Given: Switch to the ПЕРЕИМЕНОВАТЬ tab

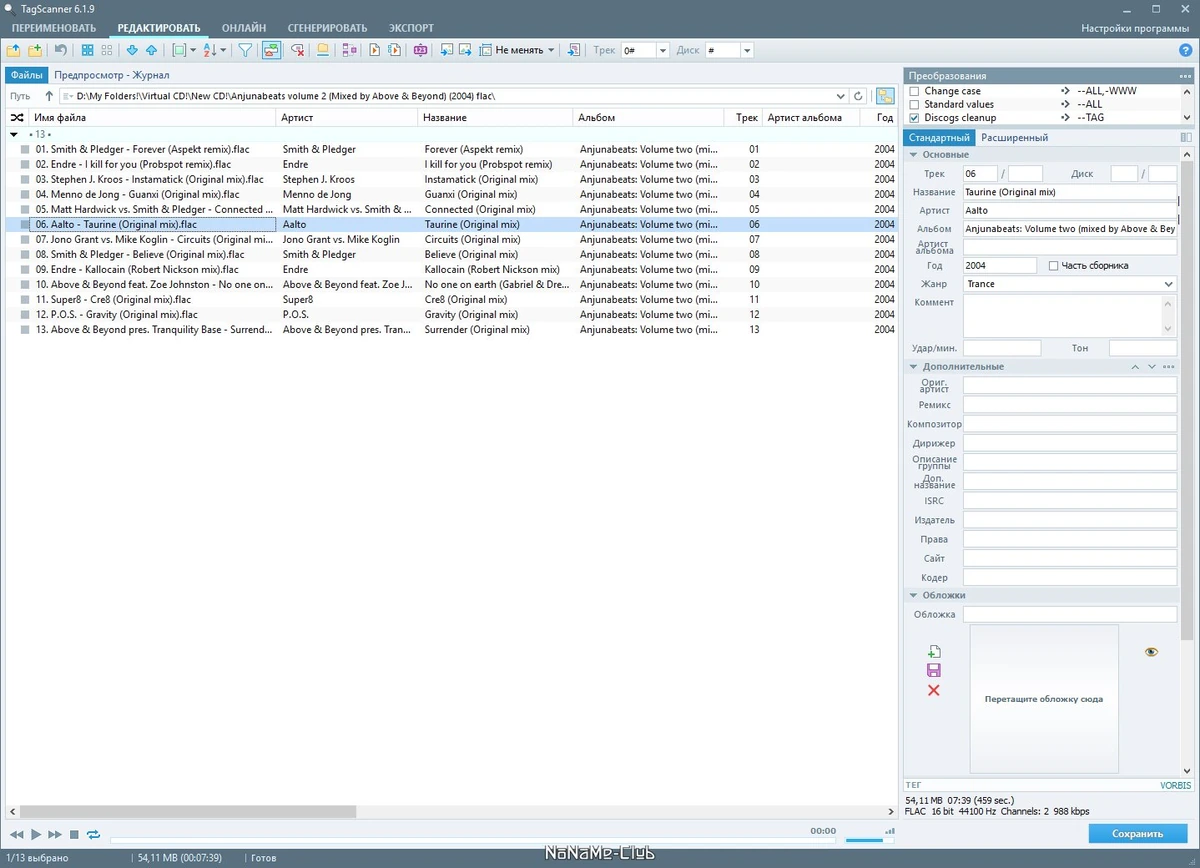Looking at the screenshot, I should click(x=55, y=28).
